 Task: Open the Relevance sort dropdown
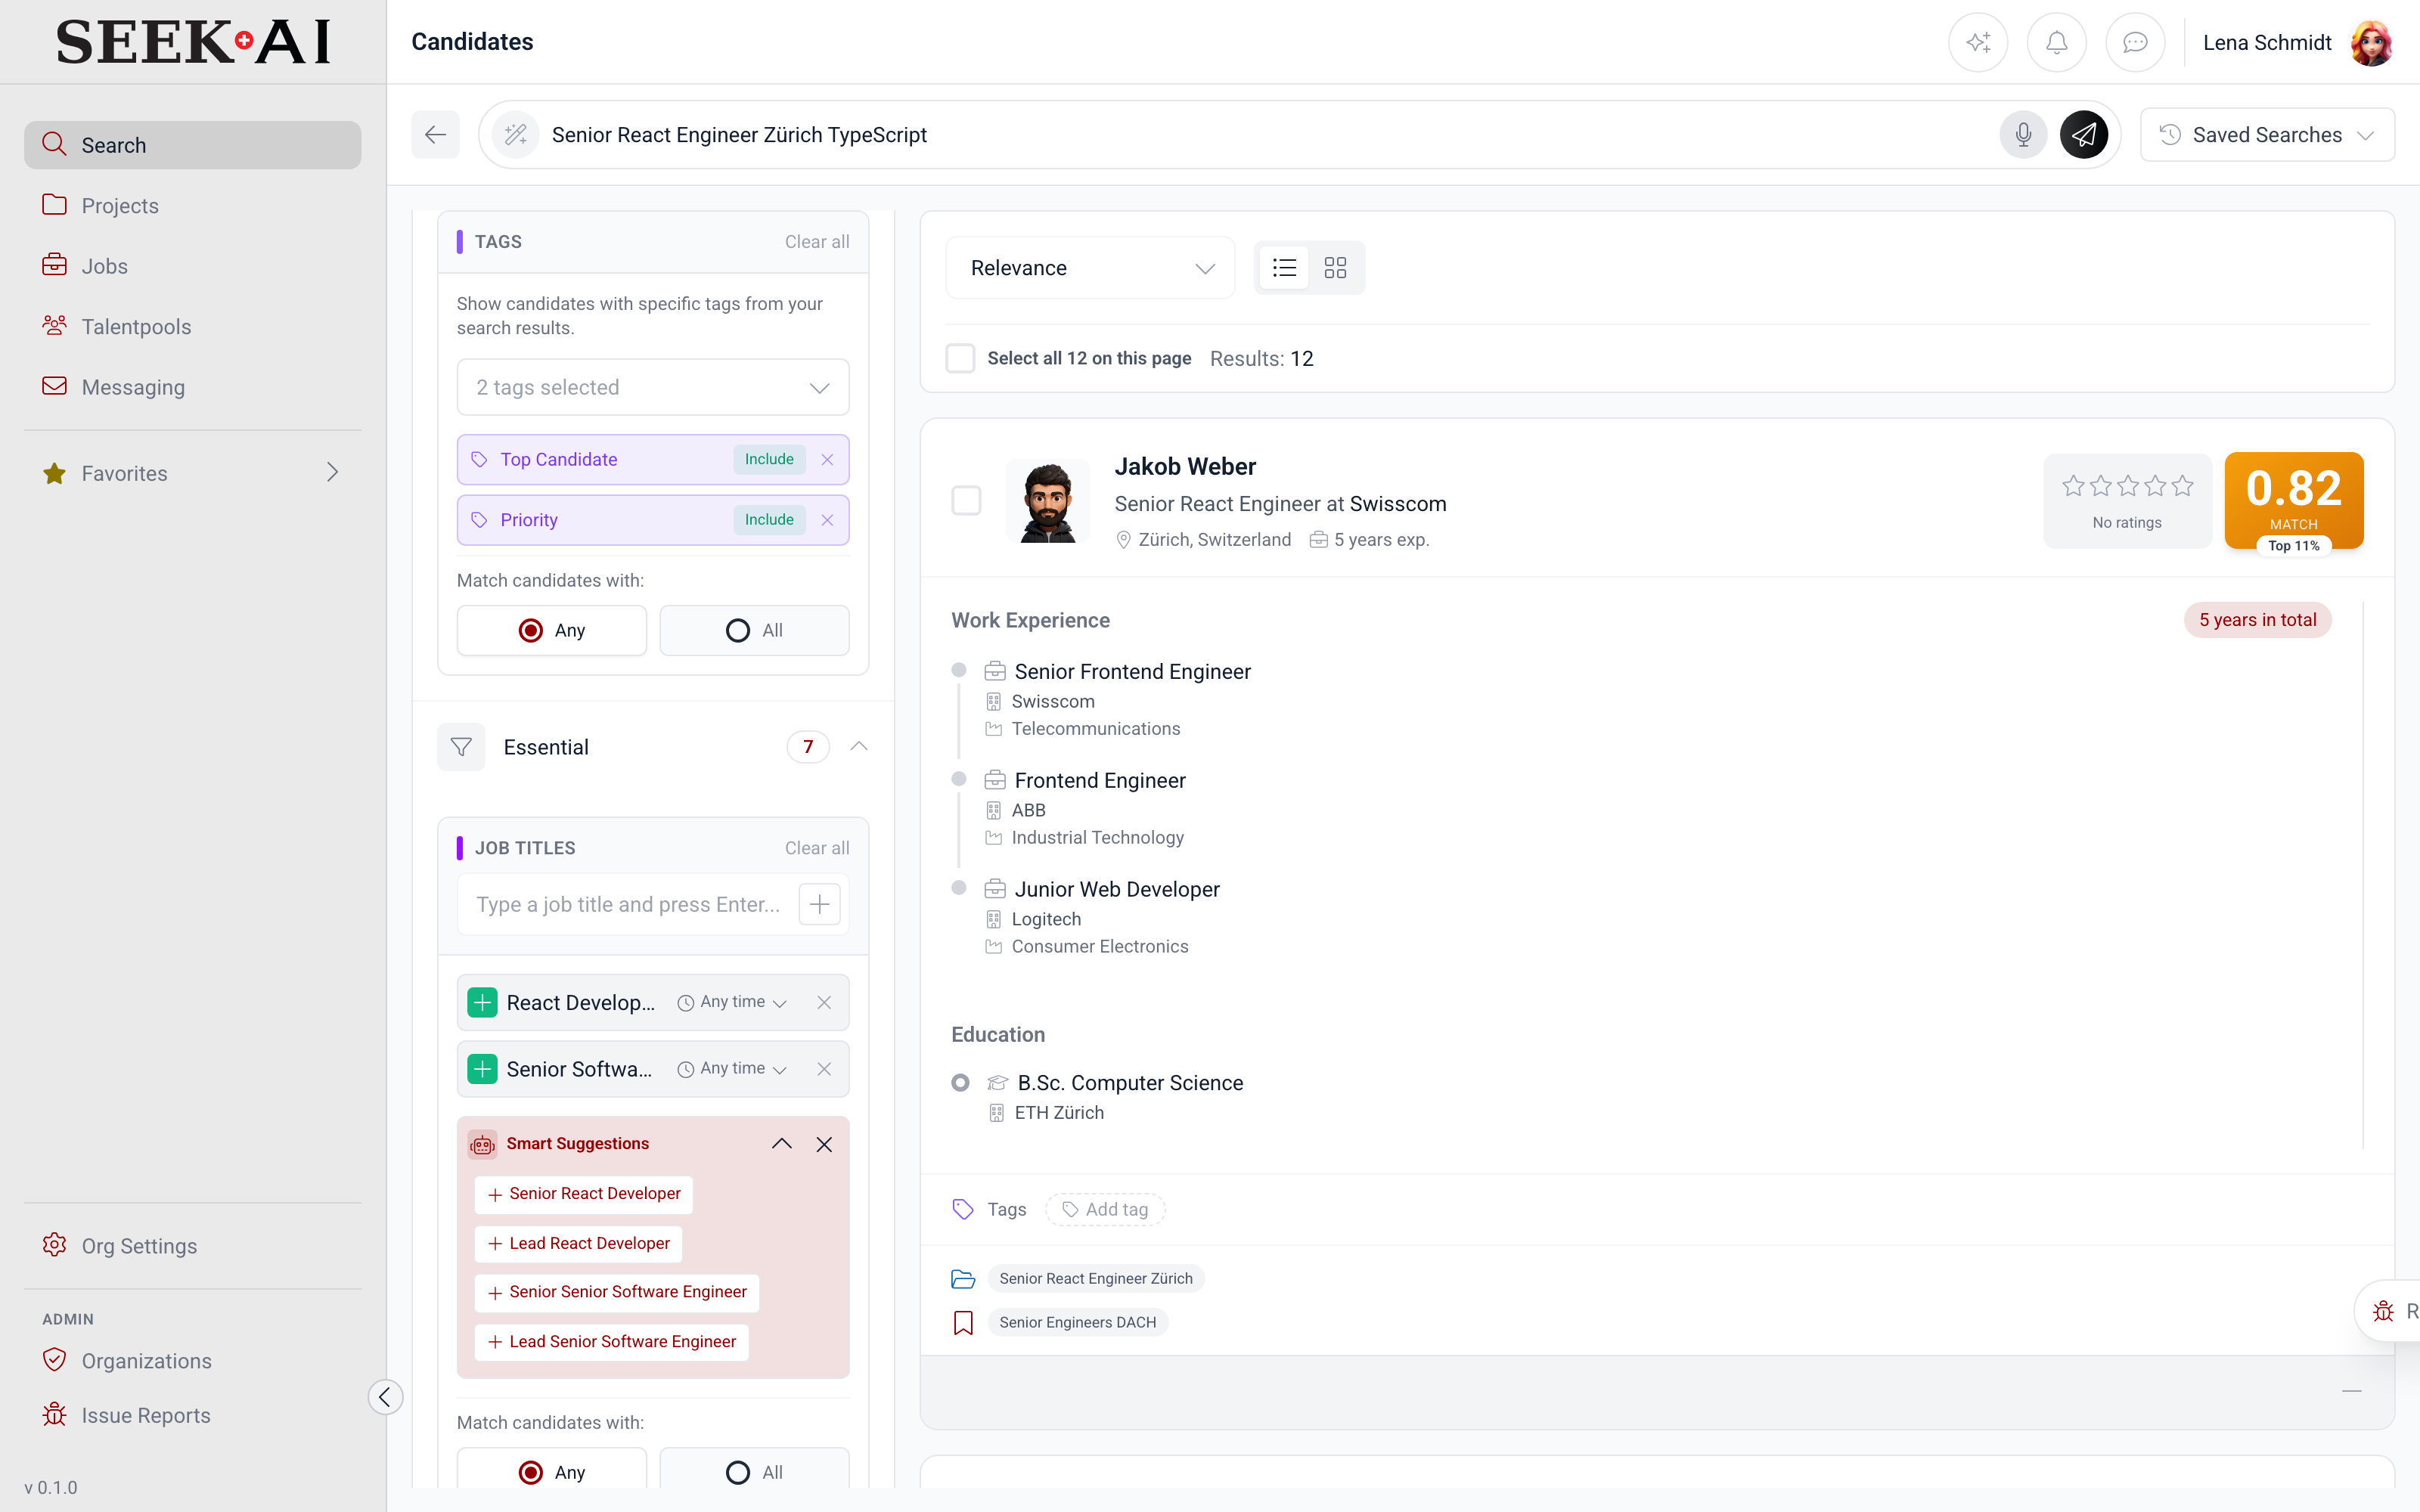tap(1090, 268)
